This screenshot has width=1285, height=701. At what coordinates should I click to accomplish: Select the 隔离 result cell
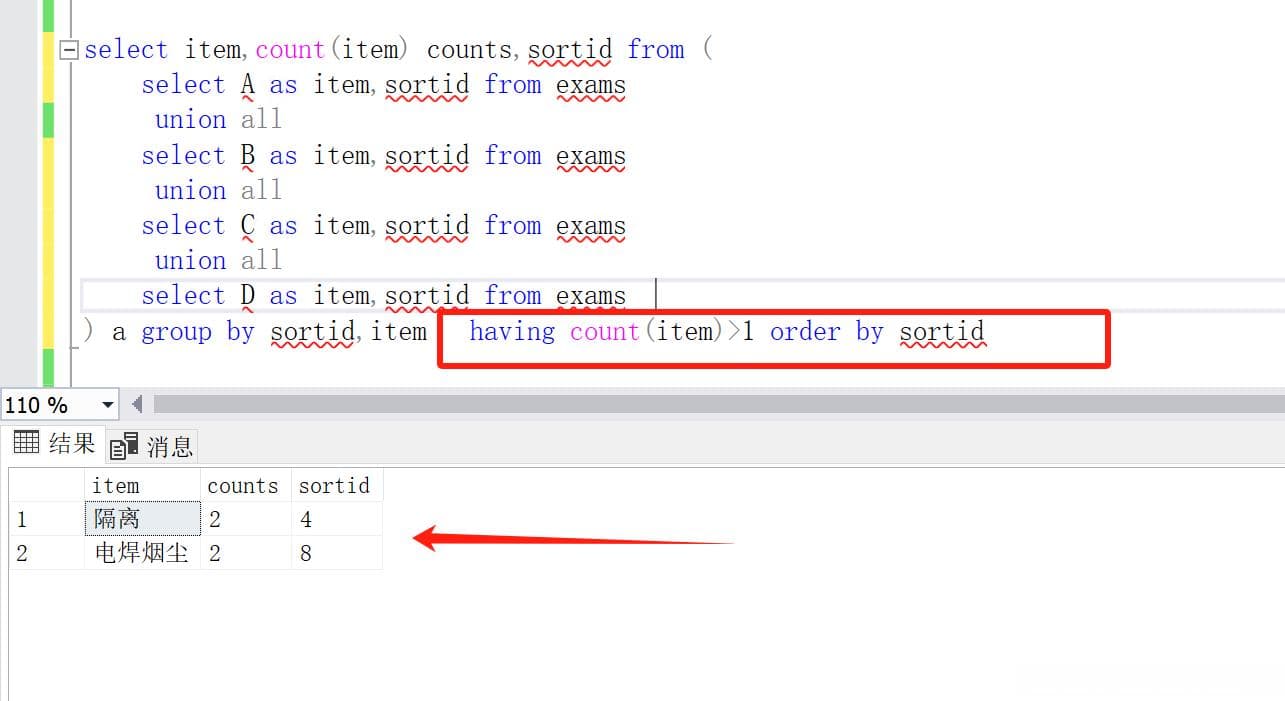click(142, 519)
